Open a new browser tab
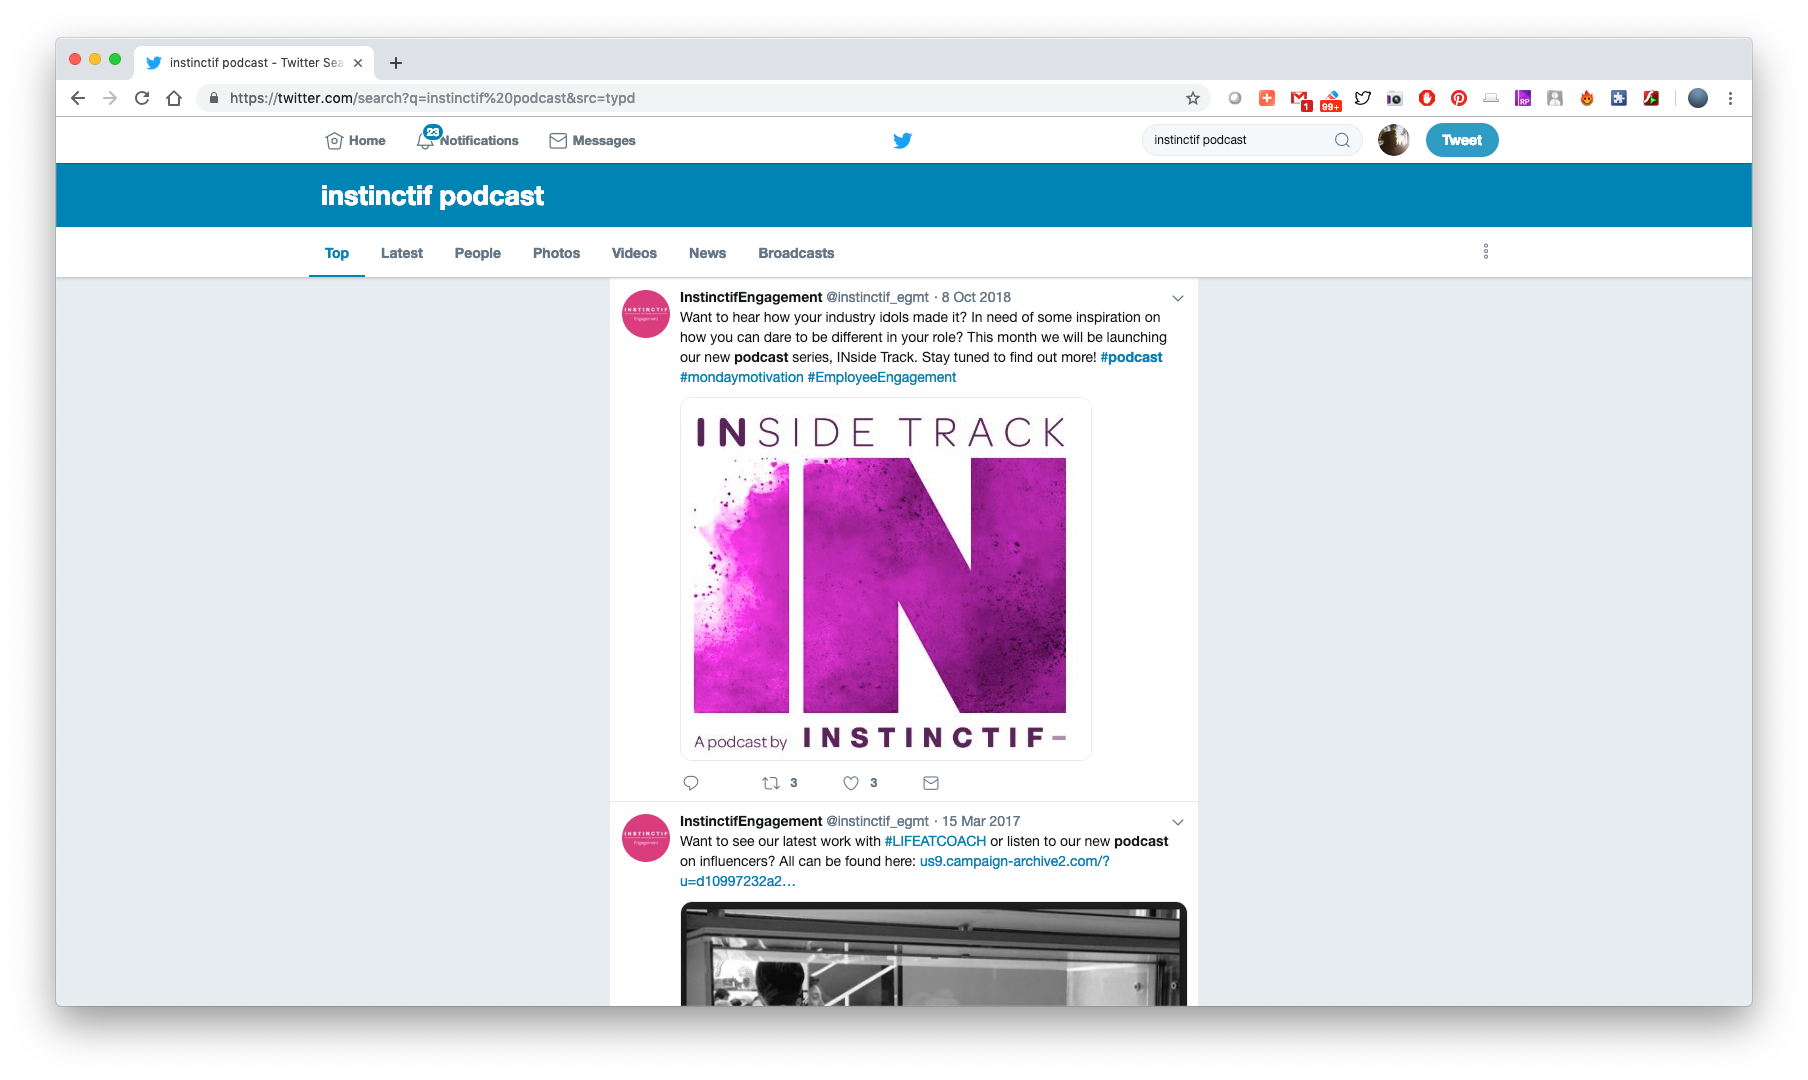Image resolution: width=1808 pixels, height=1080 pixels. (396, 63)
